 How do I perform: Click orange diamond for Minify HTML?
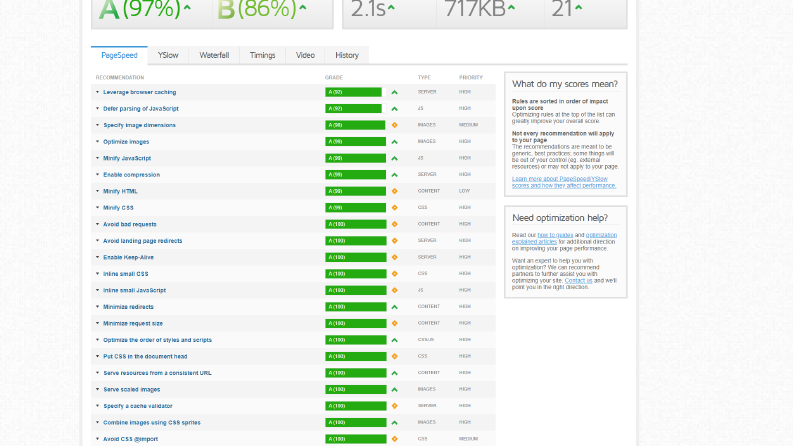click(x=394, y=191)
